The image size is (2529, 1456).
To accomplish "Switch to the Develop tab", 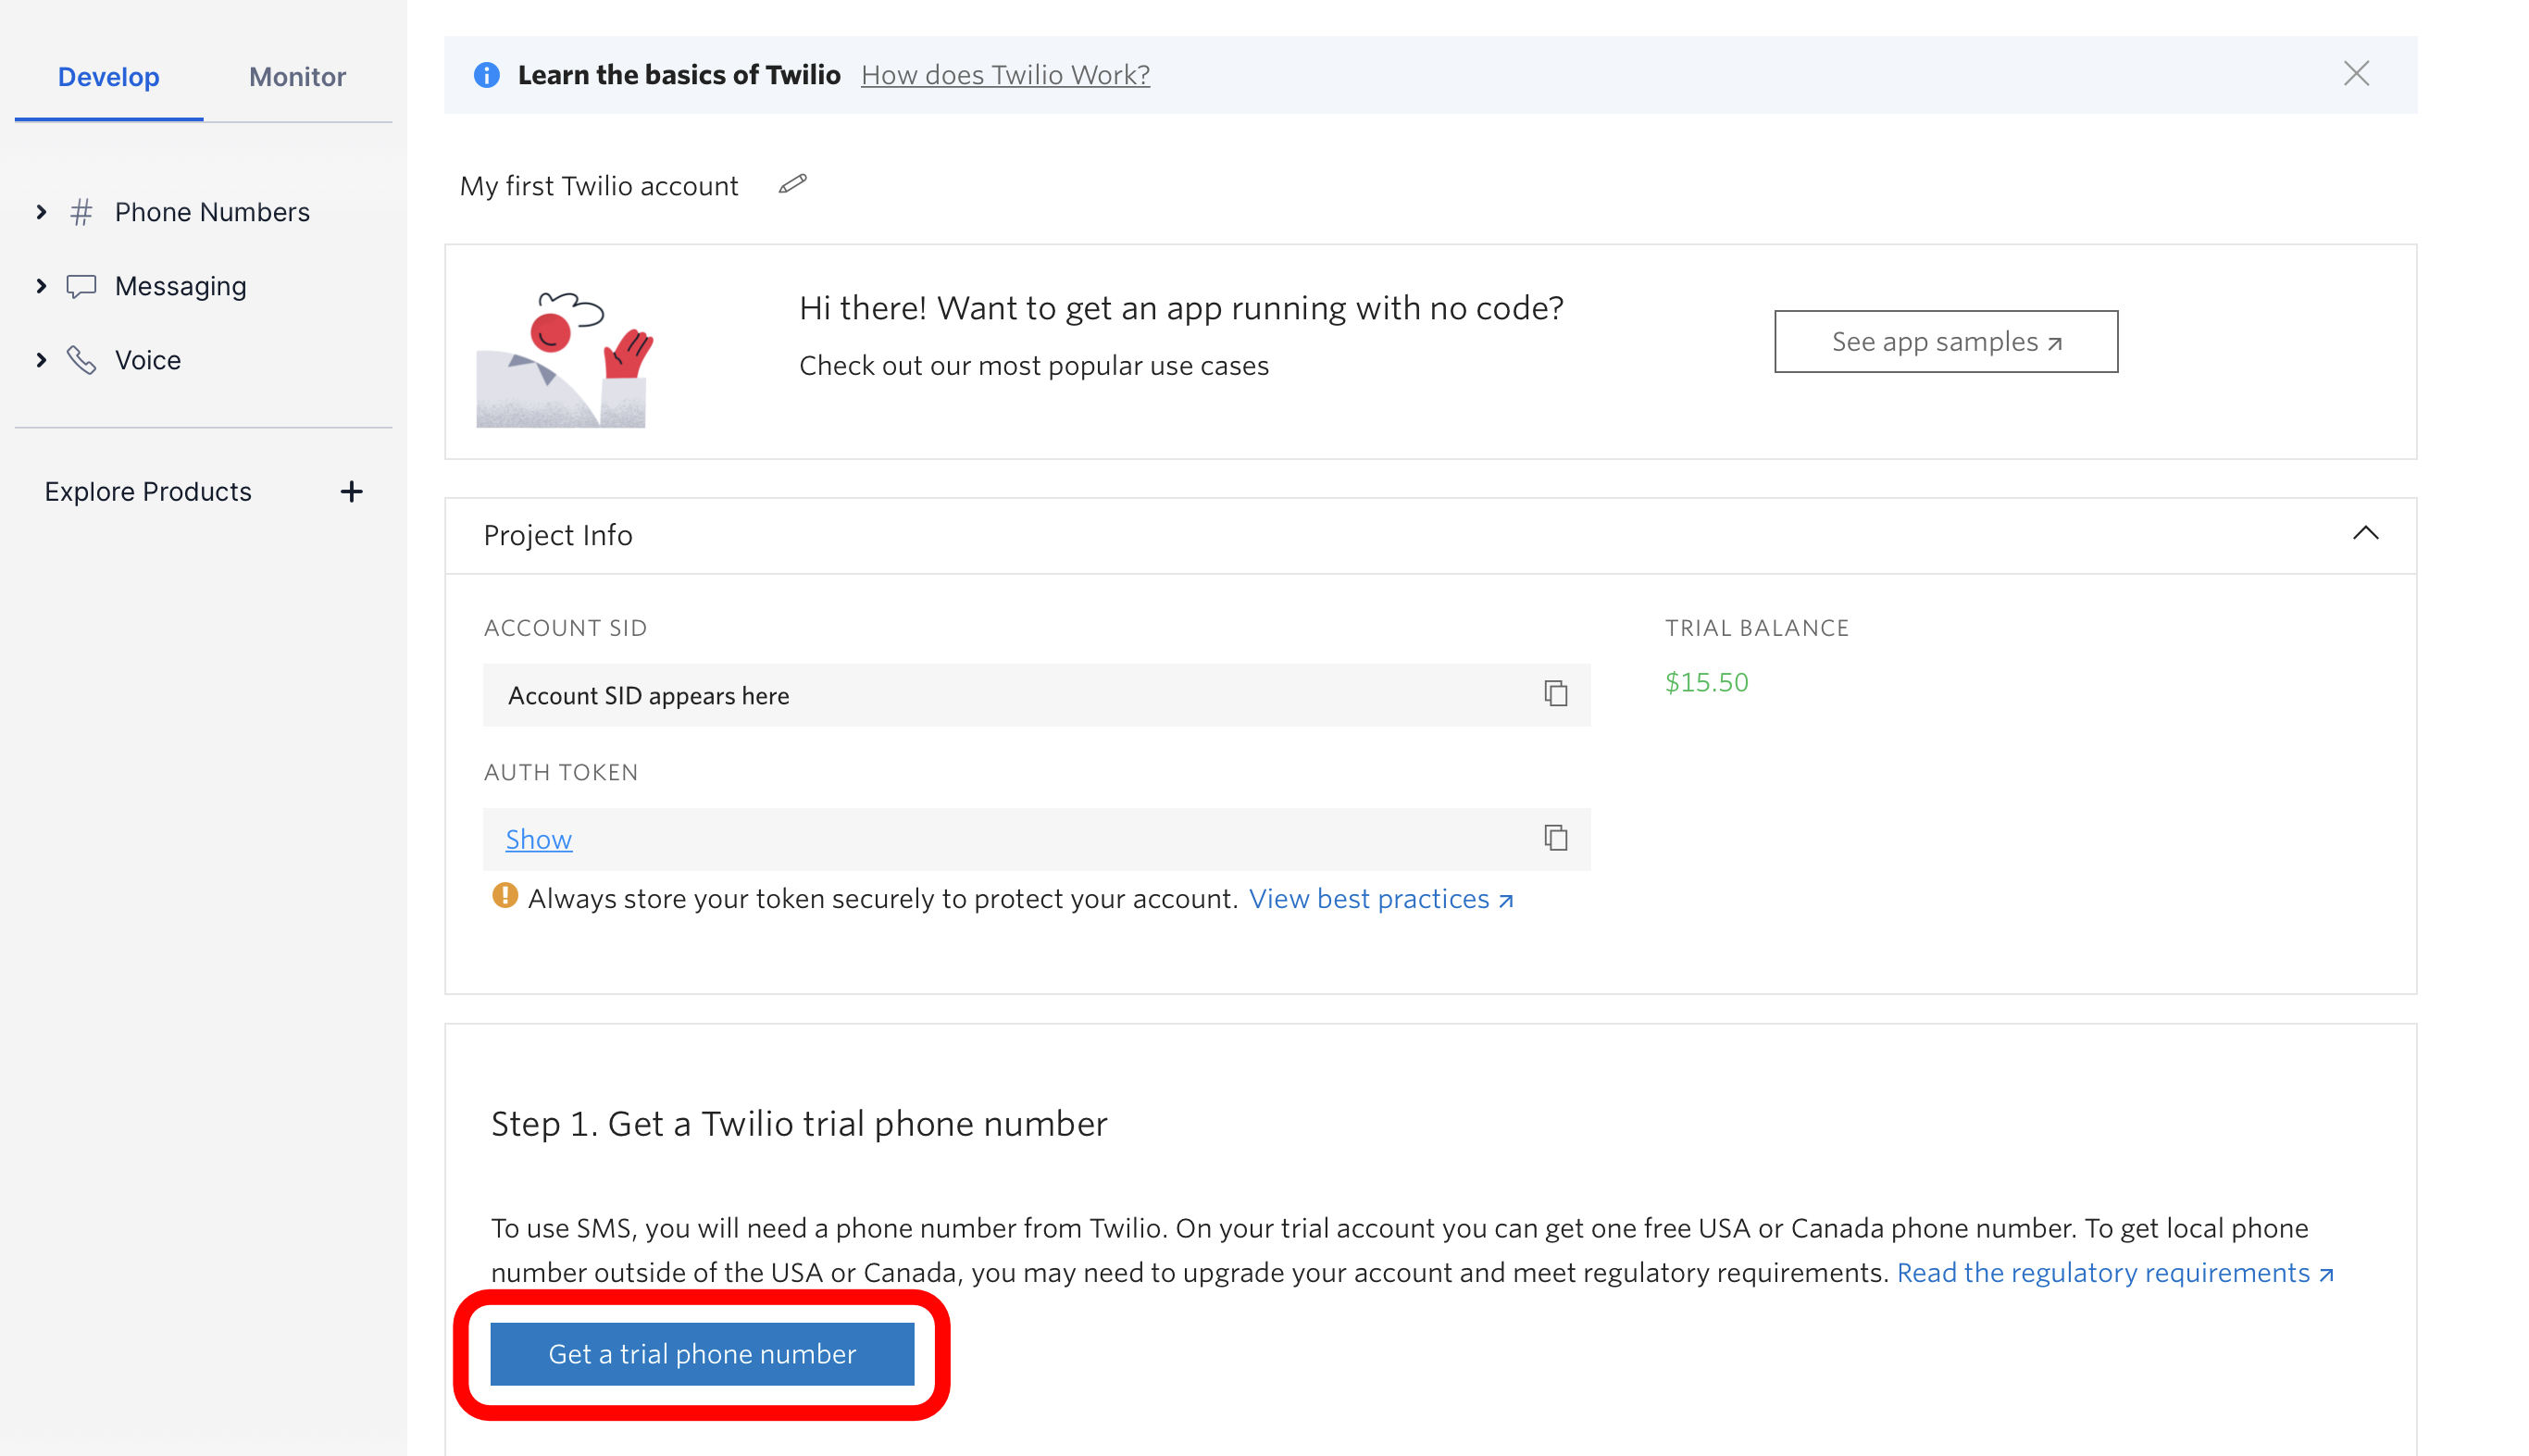I will (108, 76).
